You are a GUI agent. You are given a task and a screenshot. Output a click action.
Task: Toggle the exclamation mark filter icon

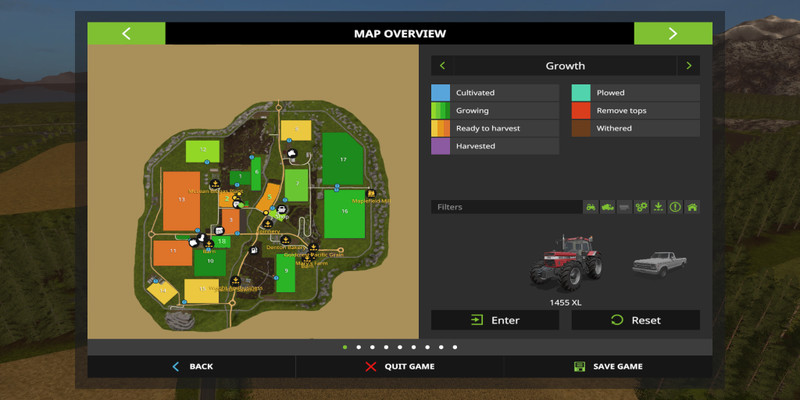674,207
